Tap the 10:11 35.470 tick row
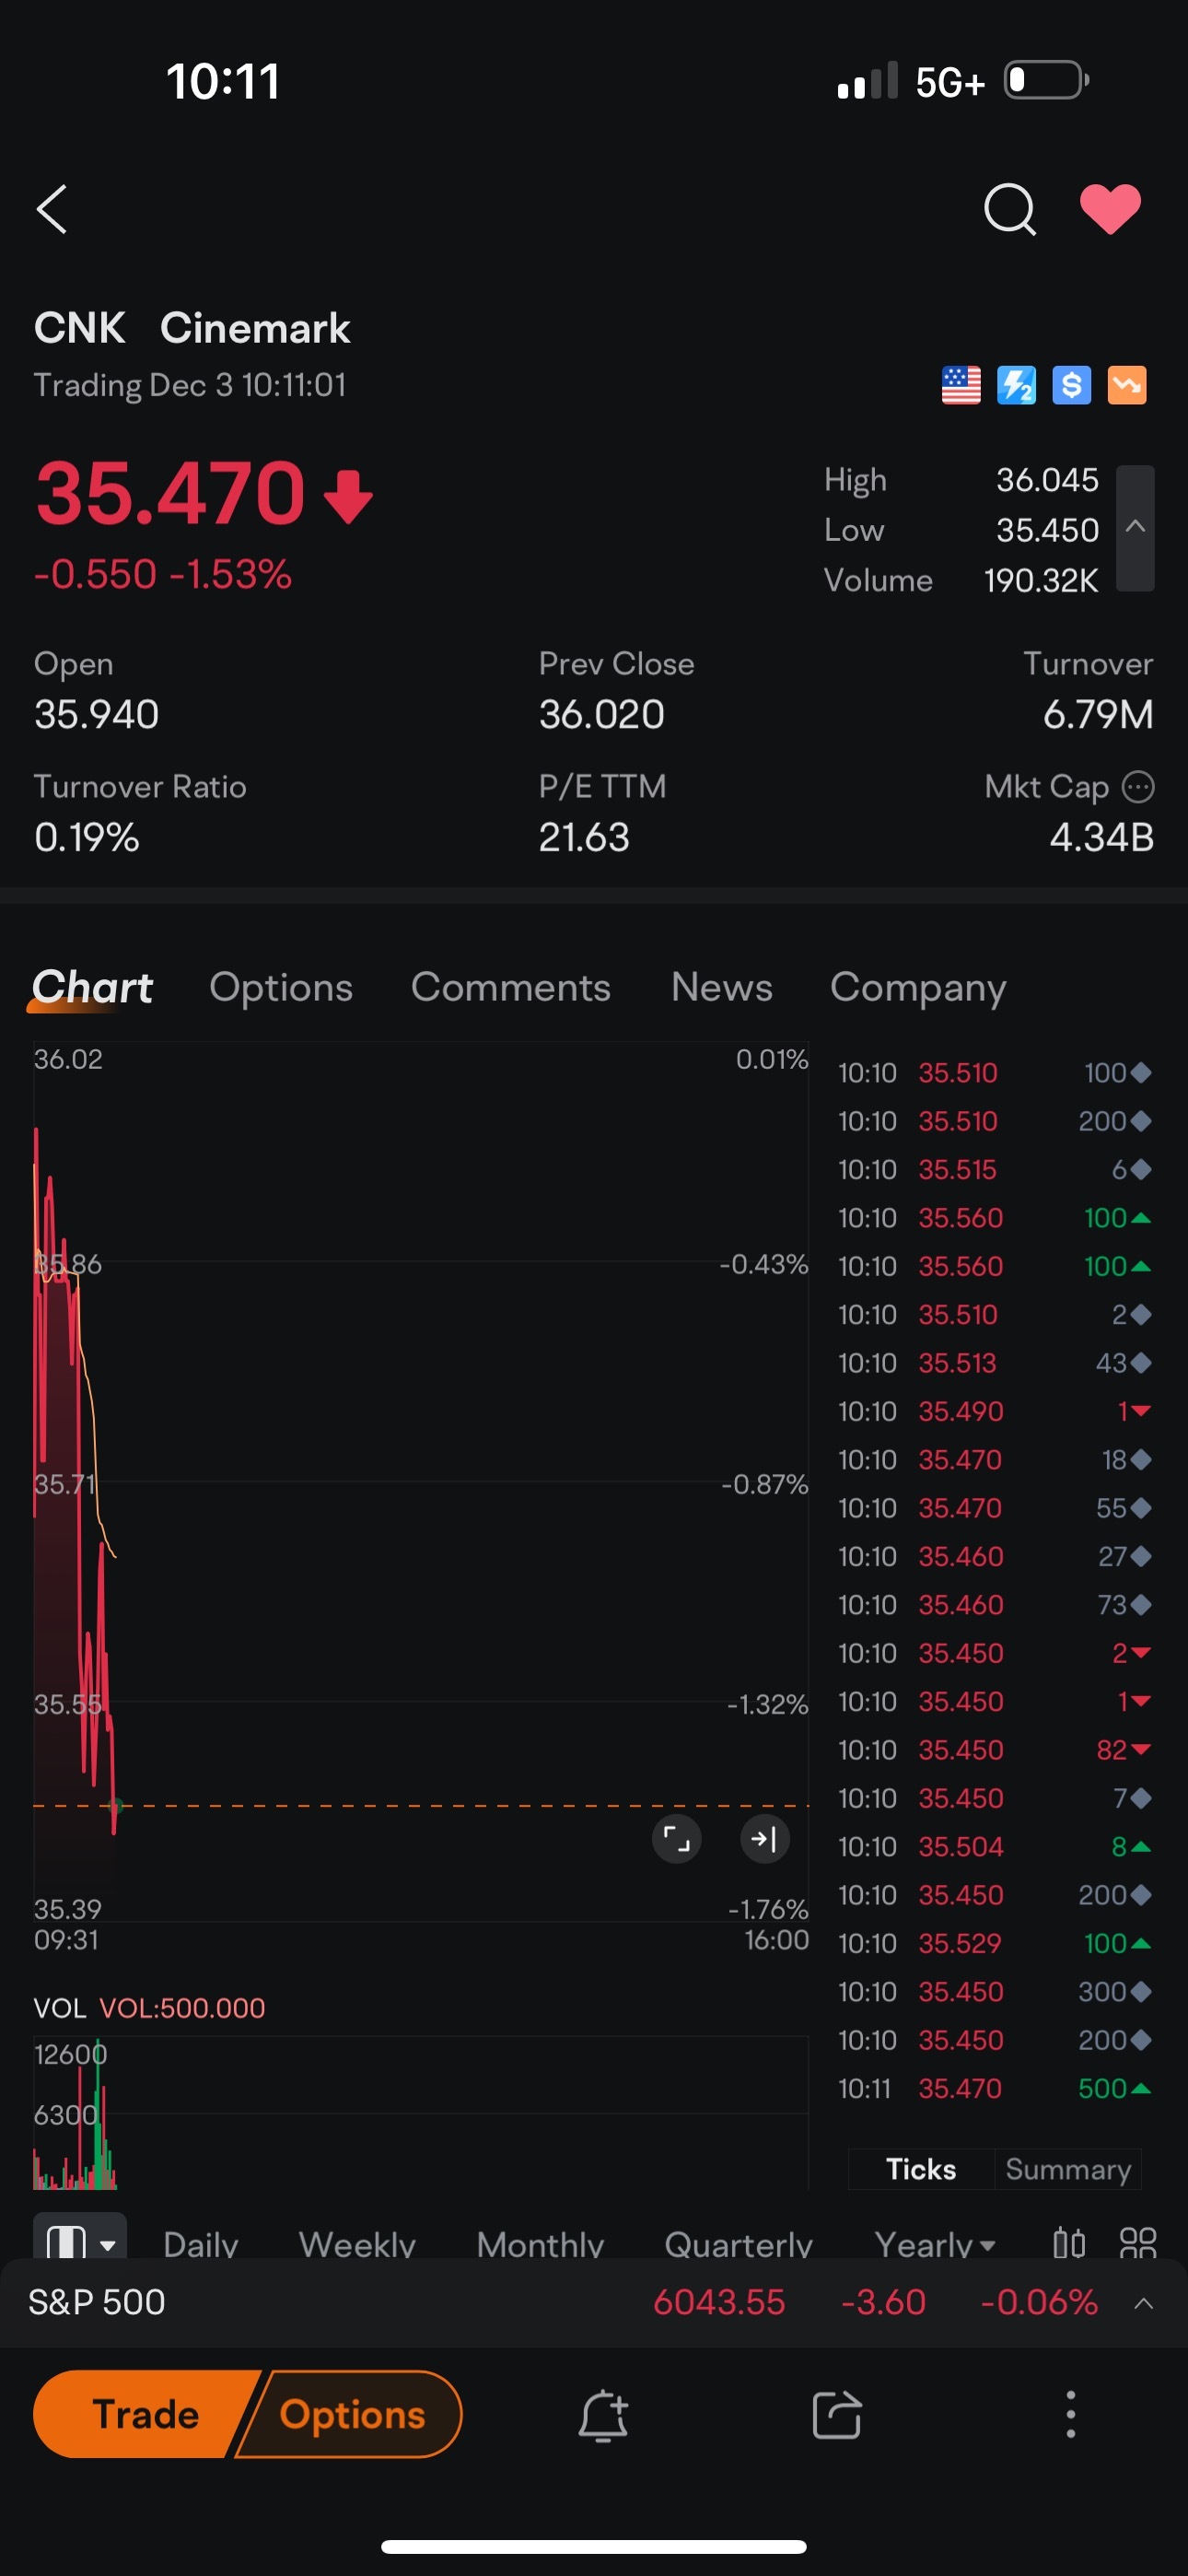Viewport: 1188px width, 2576px height. 995,2088
